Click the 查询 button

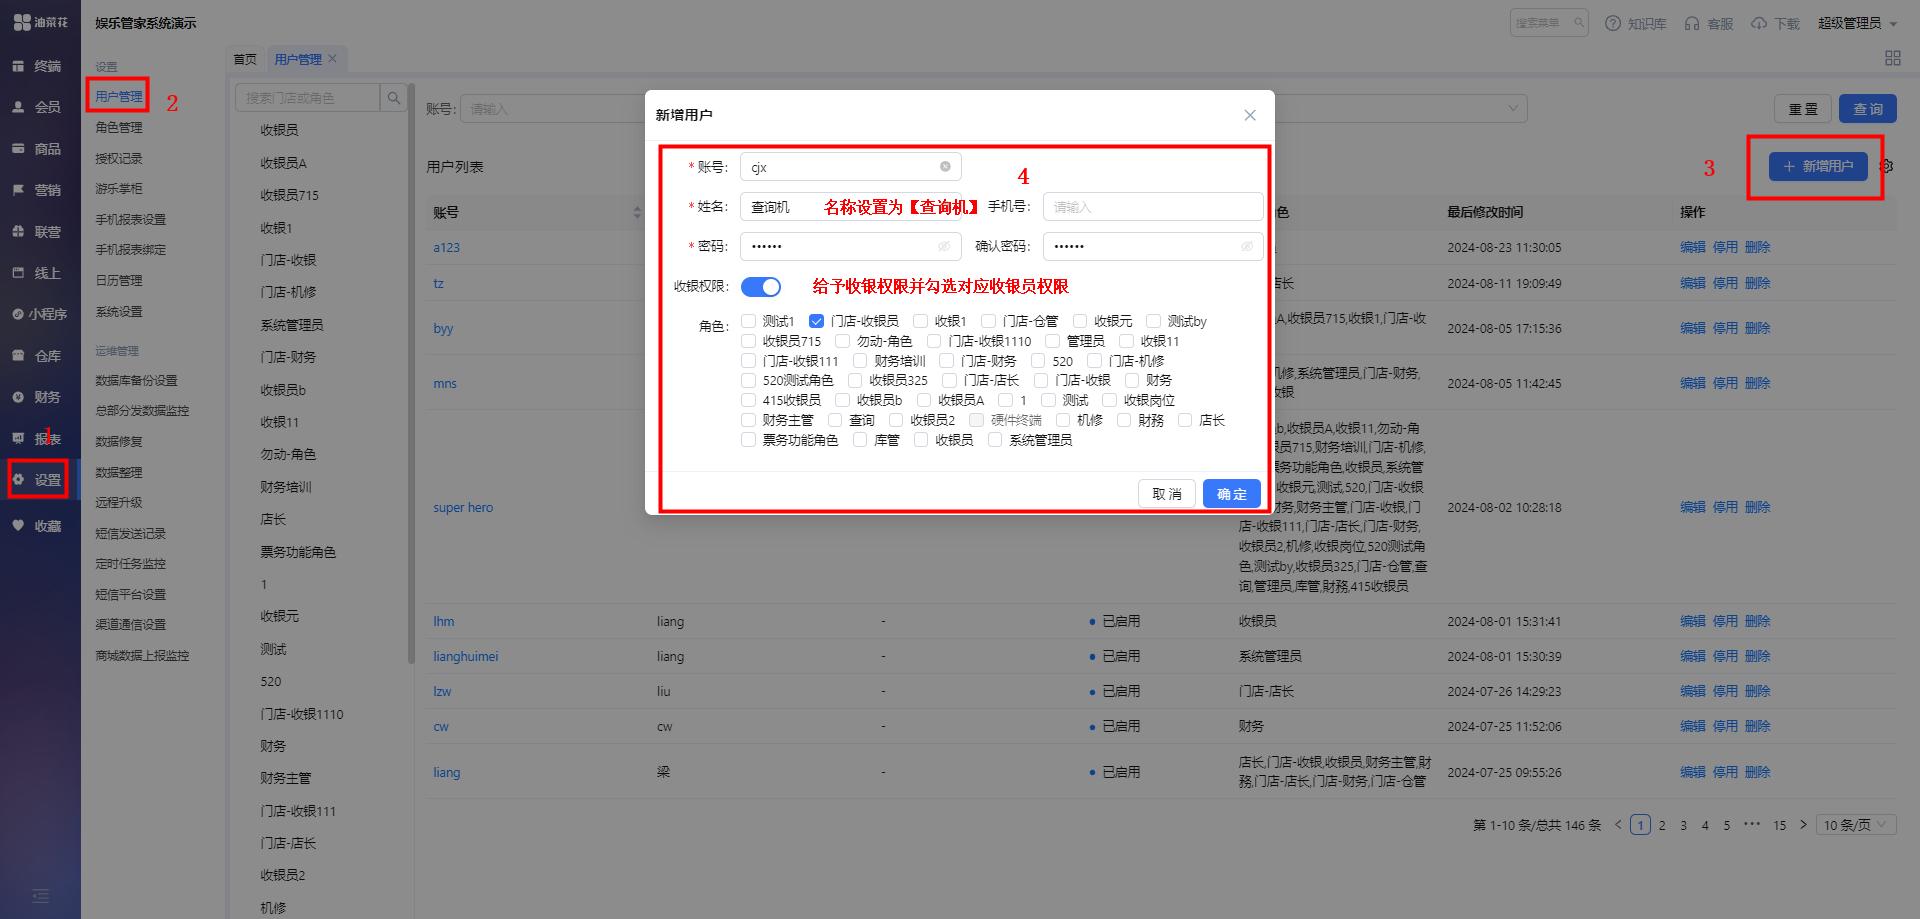(x=1868, y=109)
